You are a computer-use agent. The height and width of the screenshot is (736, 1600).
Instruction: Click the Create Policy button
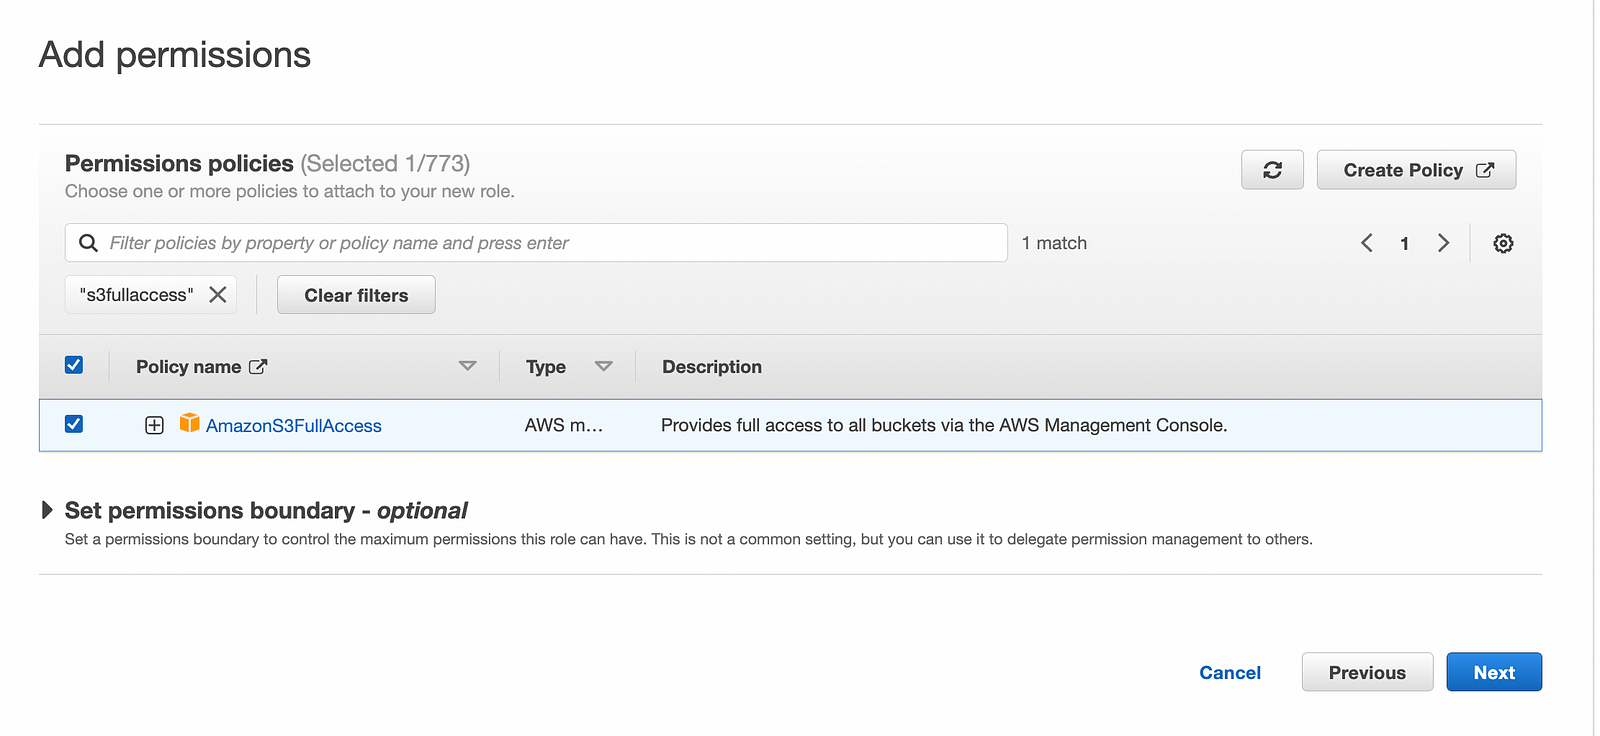tap(1416, 170)
